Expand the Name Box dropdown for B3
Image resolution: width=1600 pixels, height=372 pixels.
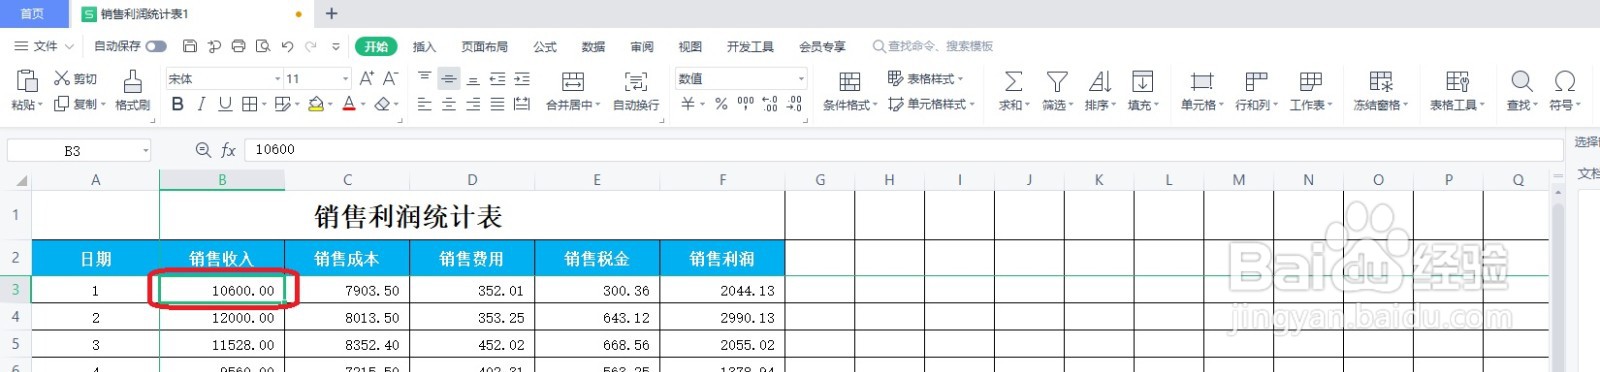(x=145, y=151)
